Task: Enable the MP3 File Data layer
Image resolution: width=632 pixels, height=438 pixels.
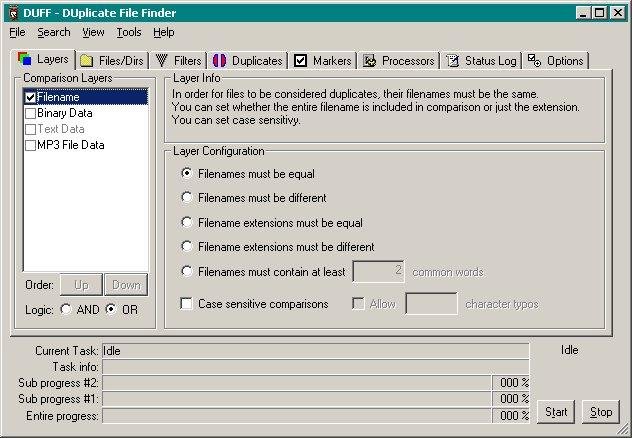Action: click(x=30, y=146)
